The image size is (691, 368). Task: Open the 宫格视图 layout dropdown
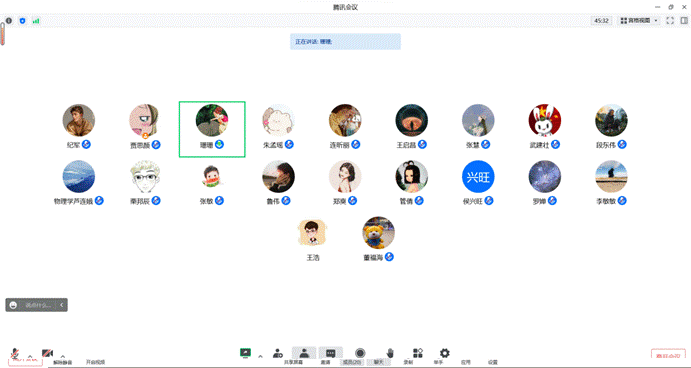pyautogui.click(x=639, y=21)
